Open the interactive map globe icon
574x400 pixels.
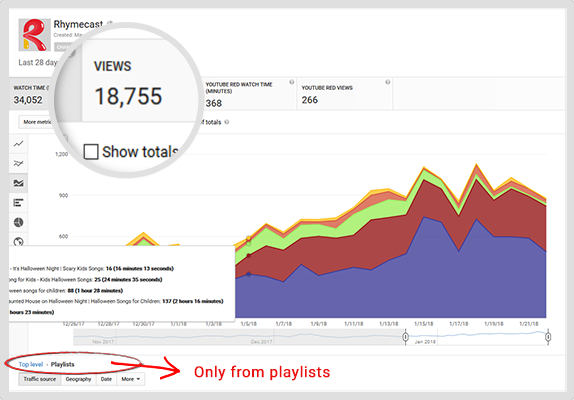point(18,242)
